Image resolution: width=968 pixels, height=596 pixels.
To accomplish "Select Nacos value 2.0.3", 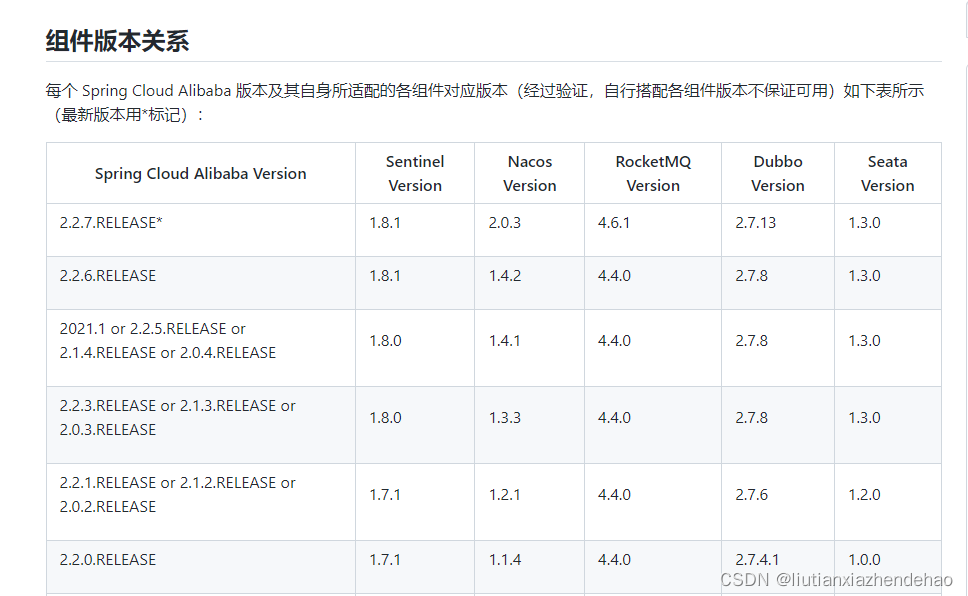I will click(x=505, y=223).
